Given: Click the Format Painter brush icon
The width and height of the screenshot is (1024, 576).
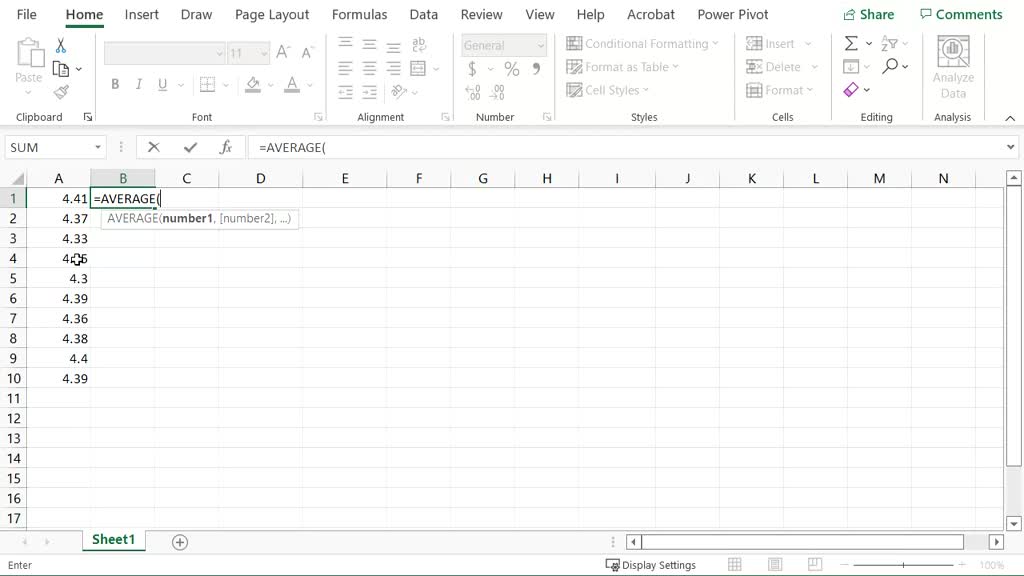Looking at the screenshot, I should click(61, 92).
